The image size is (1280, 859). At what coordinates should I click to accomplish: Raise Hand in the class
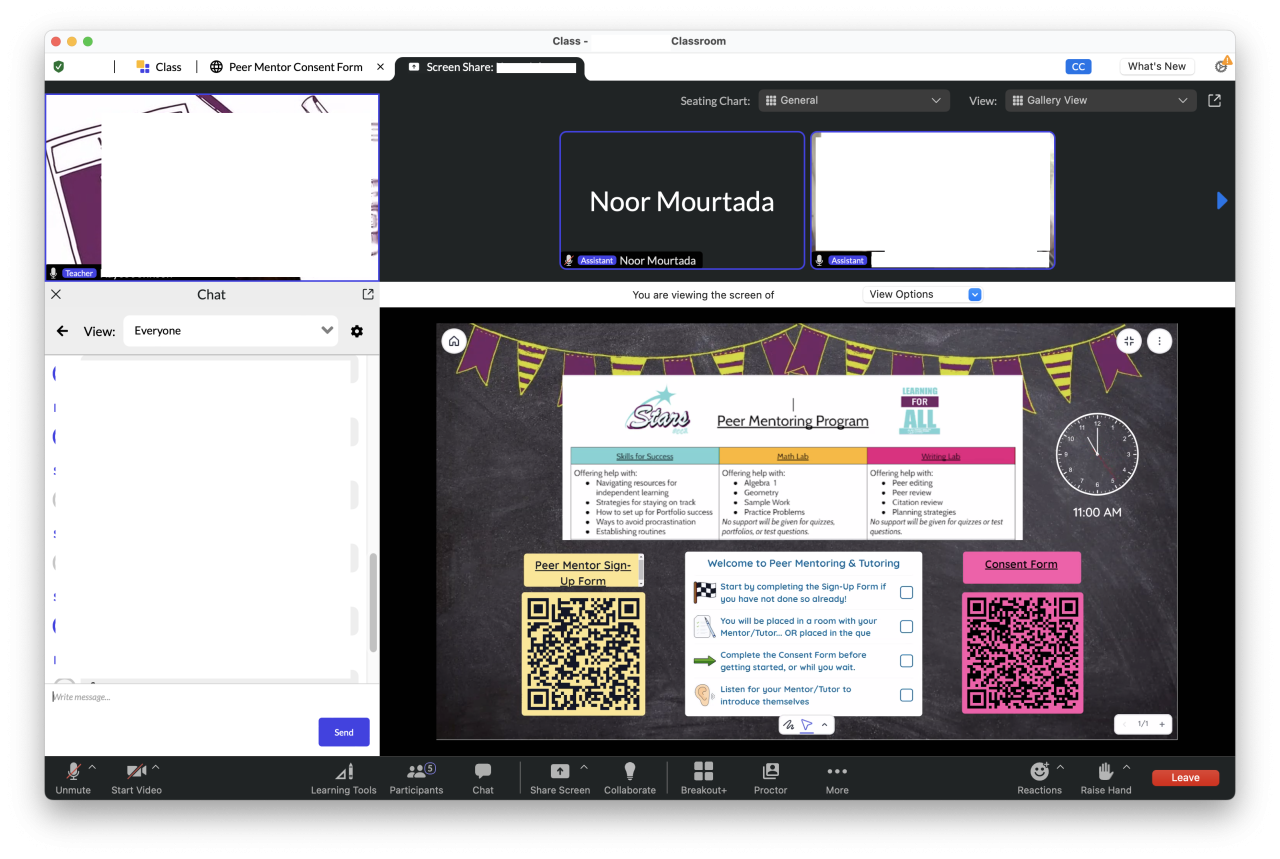coord(1106,777)
